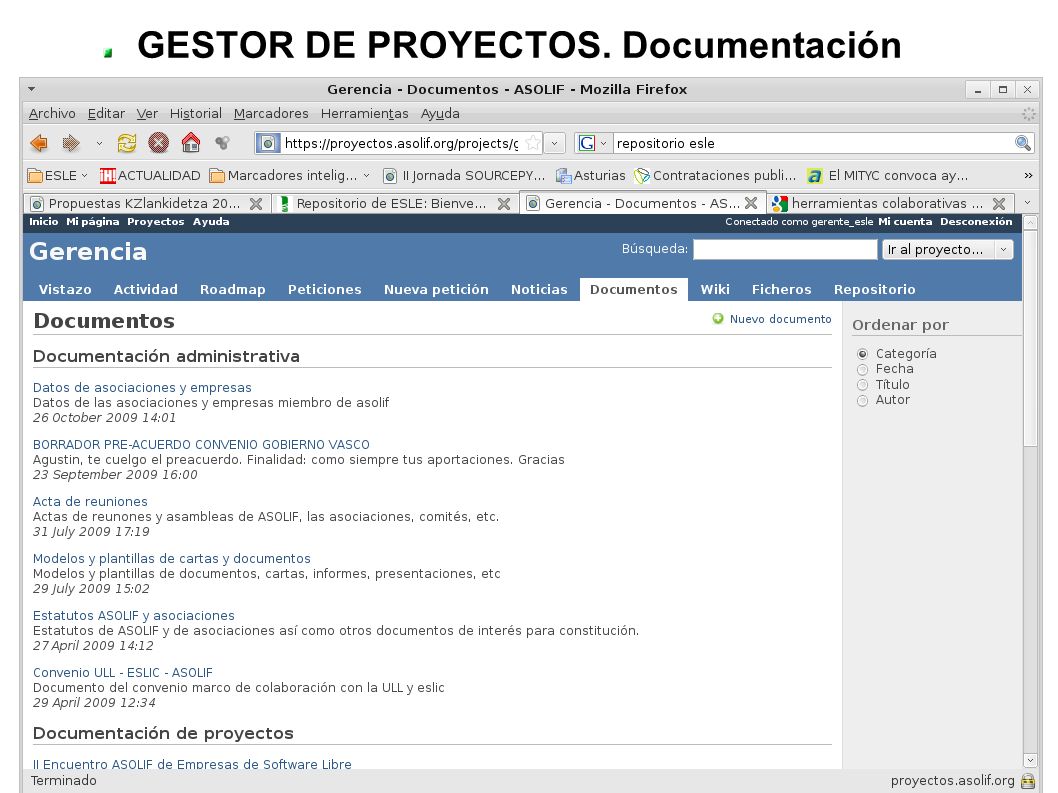Open the El MITYC convoca ay... bookmark
Screen dimensions: 1058x793
click(x=888, y=175)
